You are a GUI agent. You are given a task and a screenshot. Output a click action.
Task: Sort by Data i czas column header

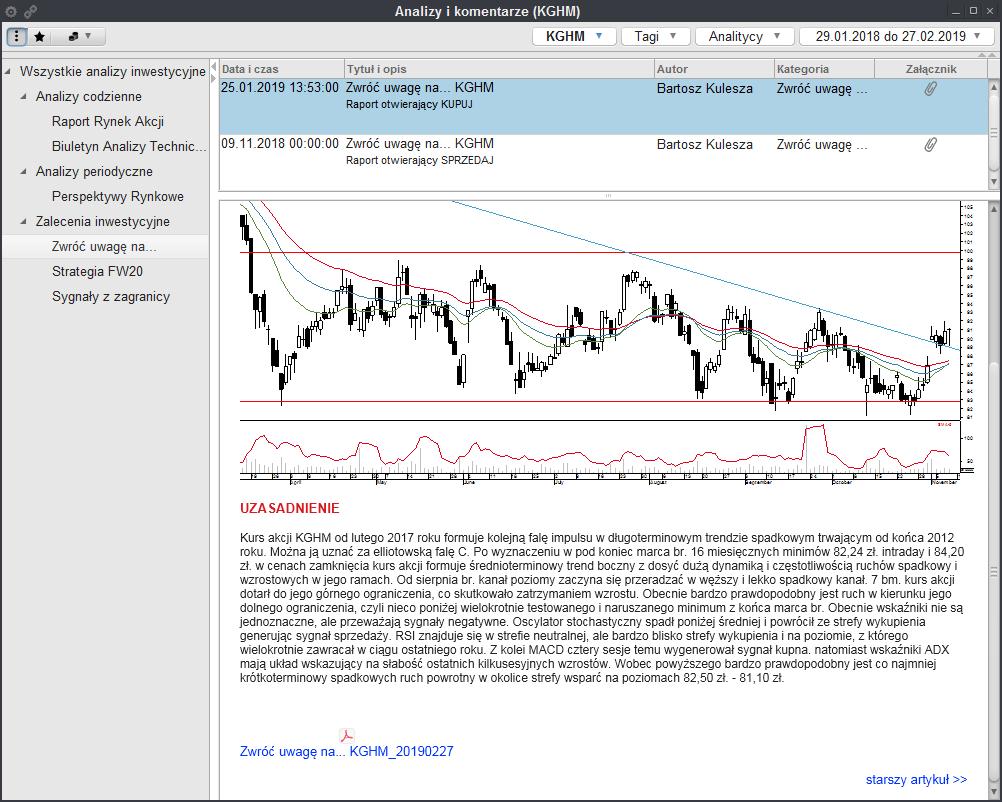tap(281, 68)
